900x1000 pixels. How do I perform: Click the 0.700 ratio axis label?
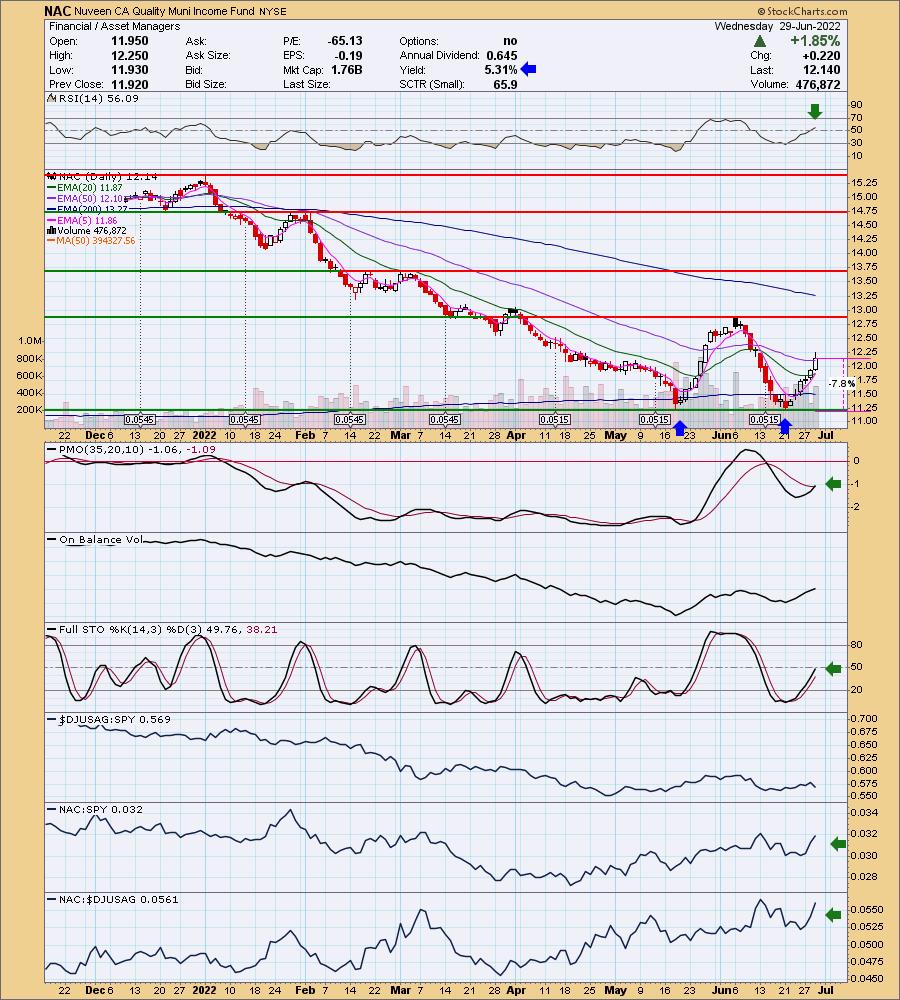862,719
